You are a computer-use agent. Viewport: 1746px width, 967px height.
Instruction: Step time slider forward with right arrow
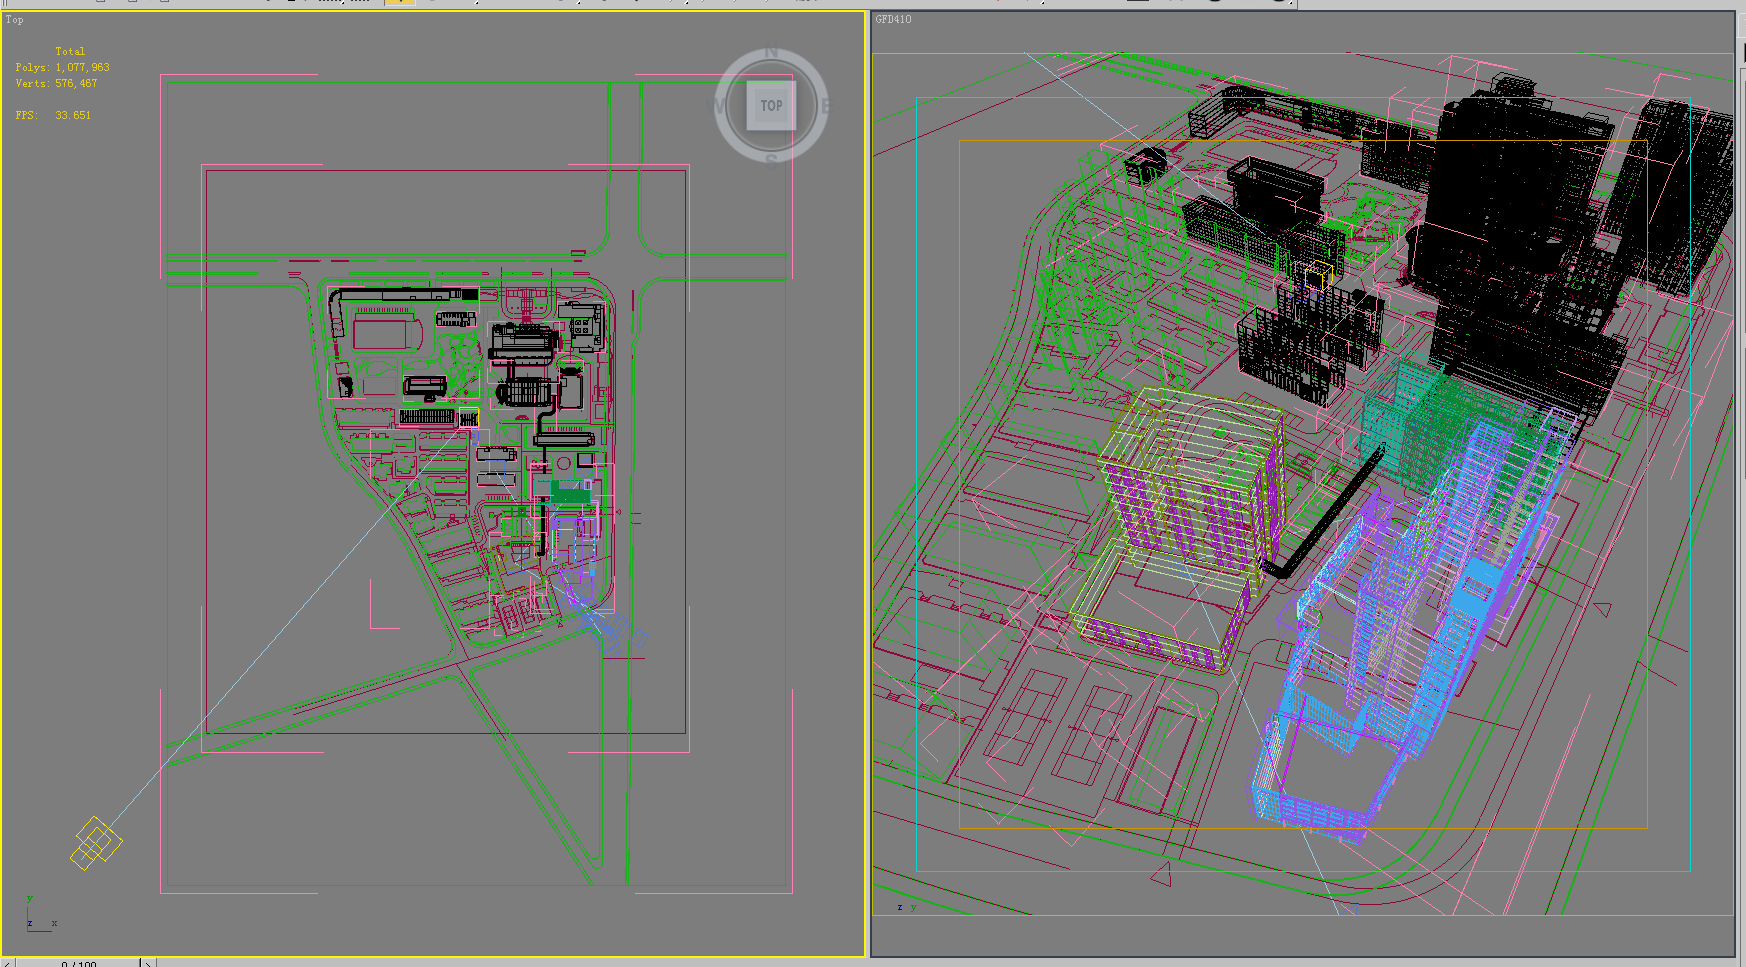click(x=147, y=963)
